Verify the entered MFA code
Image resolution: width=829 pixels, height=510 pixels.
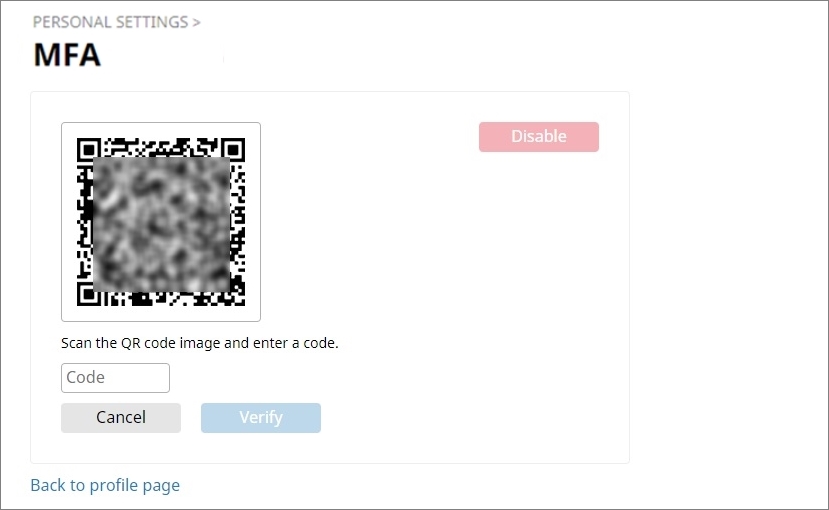pyautogui.click(x=261, y=418)
